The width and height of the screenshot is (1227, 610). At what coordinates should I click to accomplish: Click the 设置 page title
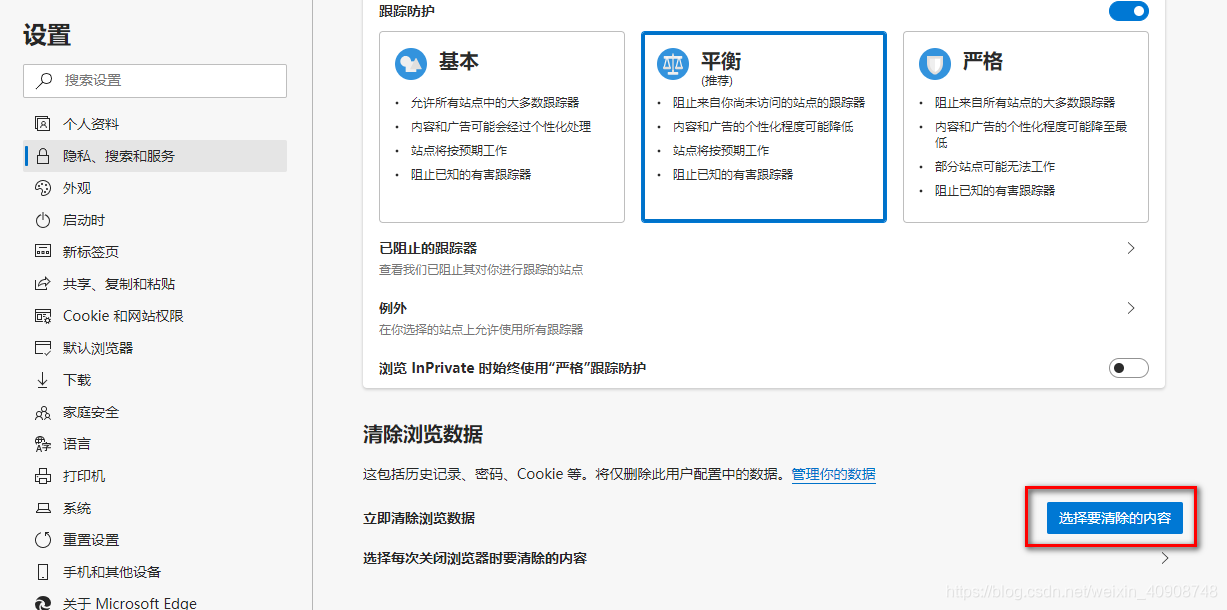pos(47,35)
